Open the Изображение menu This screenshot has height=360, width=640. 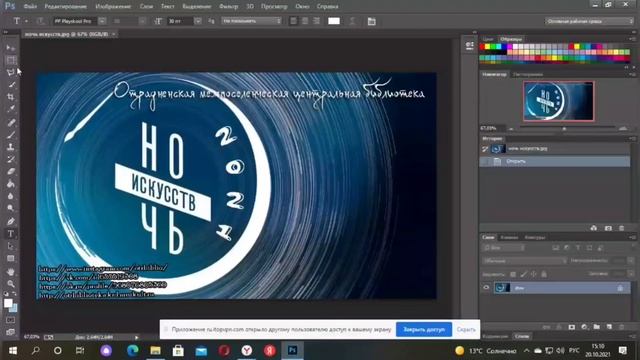click(113, 7)
